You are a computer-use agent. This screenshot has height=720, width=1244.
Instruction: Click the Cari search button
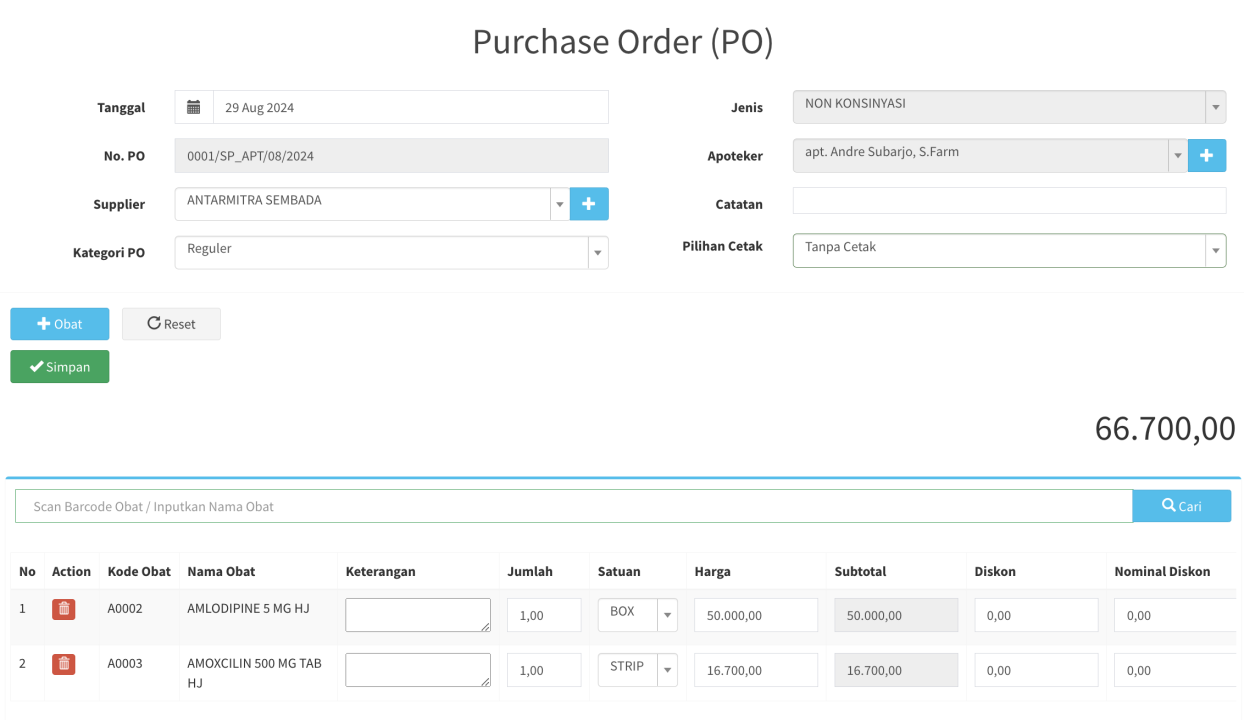pyautogui.click(x=1181, y=506)
